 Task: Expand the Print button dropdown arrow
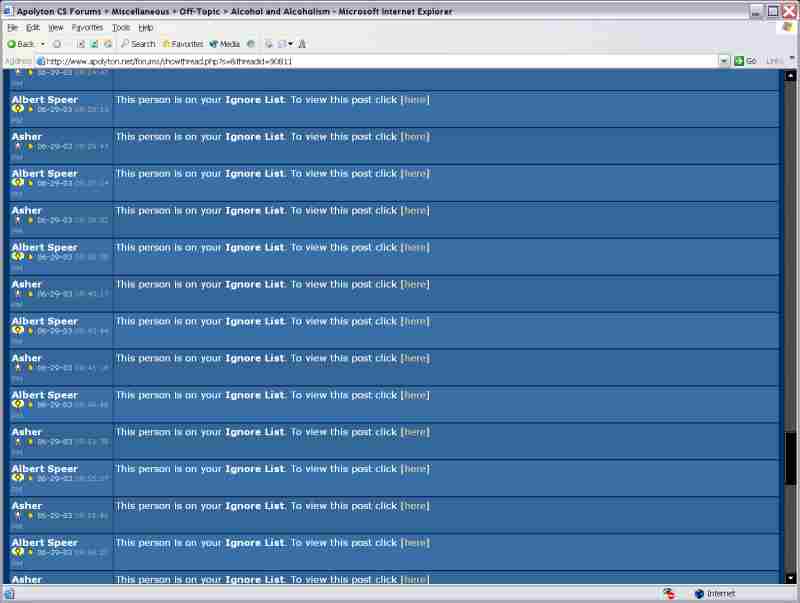pyautogui.click(x=291, y=44)
